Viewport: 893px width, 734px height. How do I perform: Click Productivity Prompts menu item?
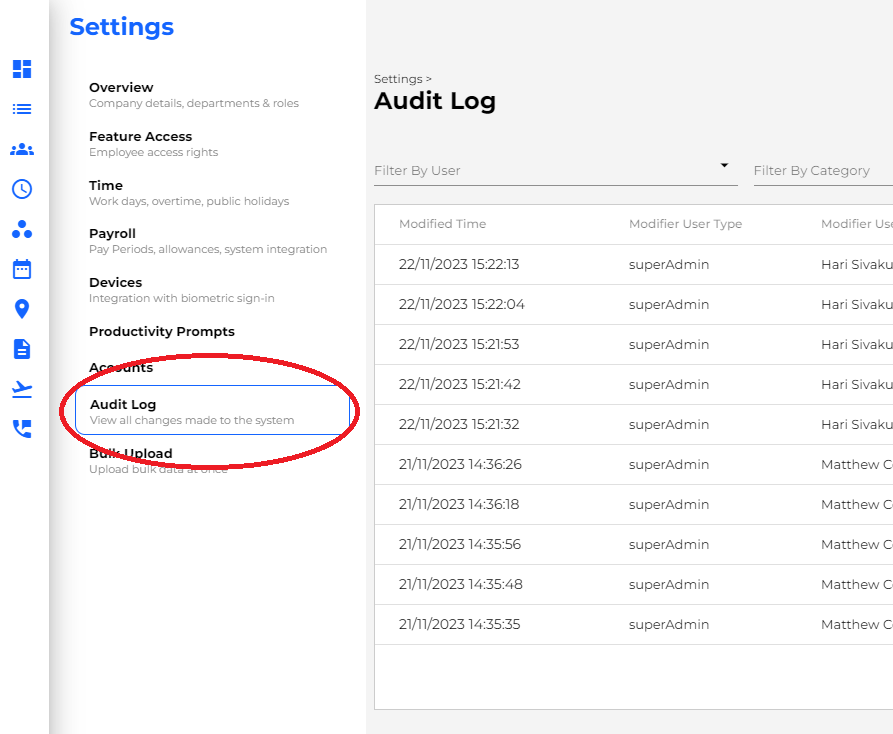click(x=161, y=332)
